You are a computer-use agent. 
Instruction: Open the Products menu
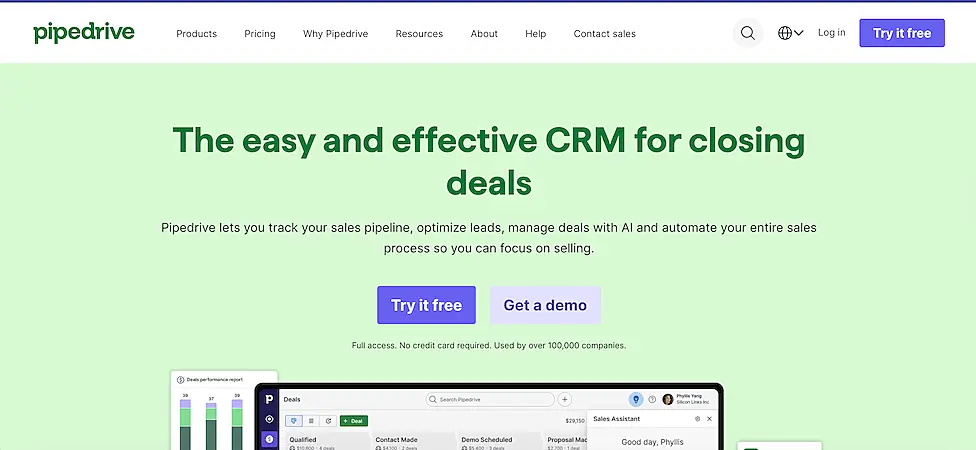tap(197, 34)
